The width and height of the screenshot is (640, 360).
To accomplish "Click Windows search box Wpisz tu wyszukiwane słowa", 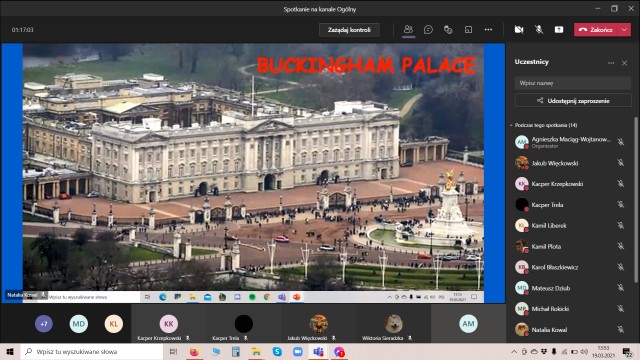I will point(92,351).
